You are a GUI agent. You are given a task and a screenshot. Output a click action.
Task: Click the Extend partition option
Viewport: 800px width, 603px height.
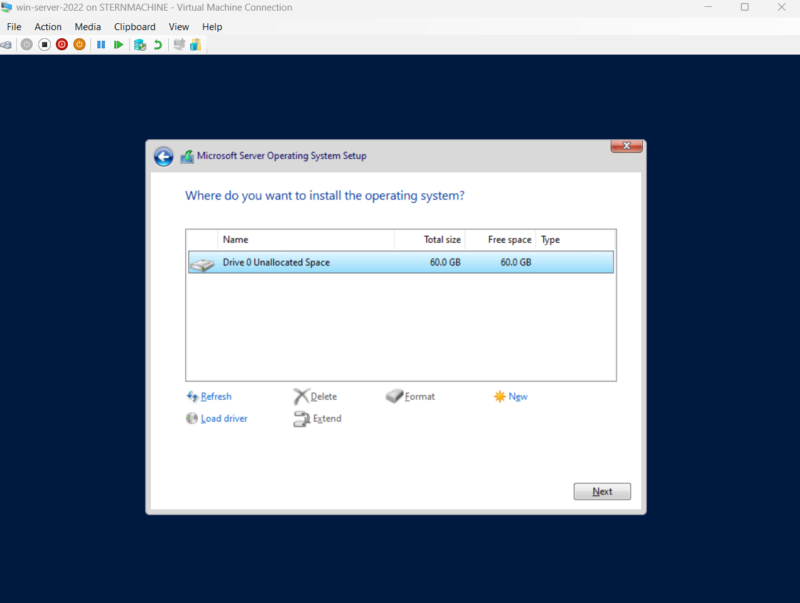pyautogui.click(x=317, y=418)
